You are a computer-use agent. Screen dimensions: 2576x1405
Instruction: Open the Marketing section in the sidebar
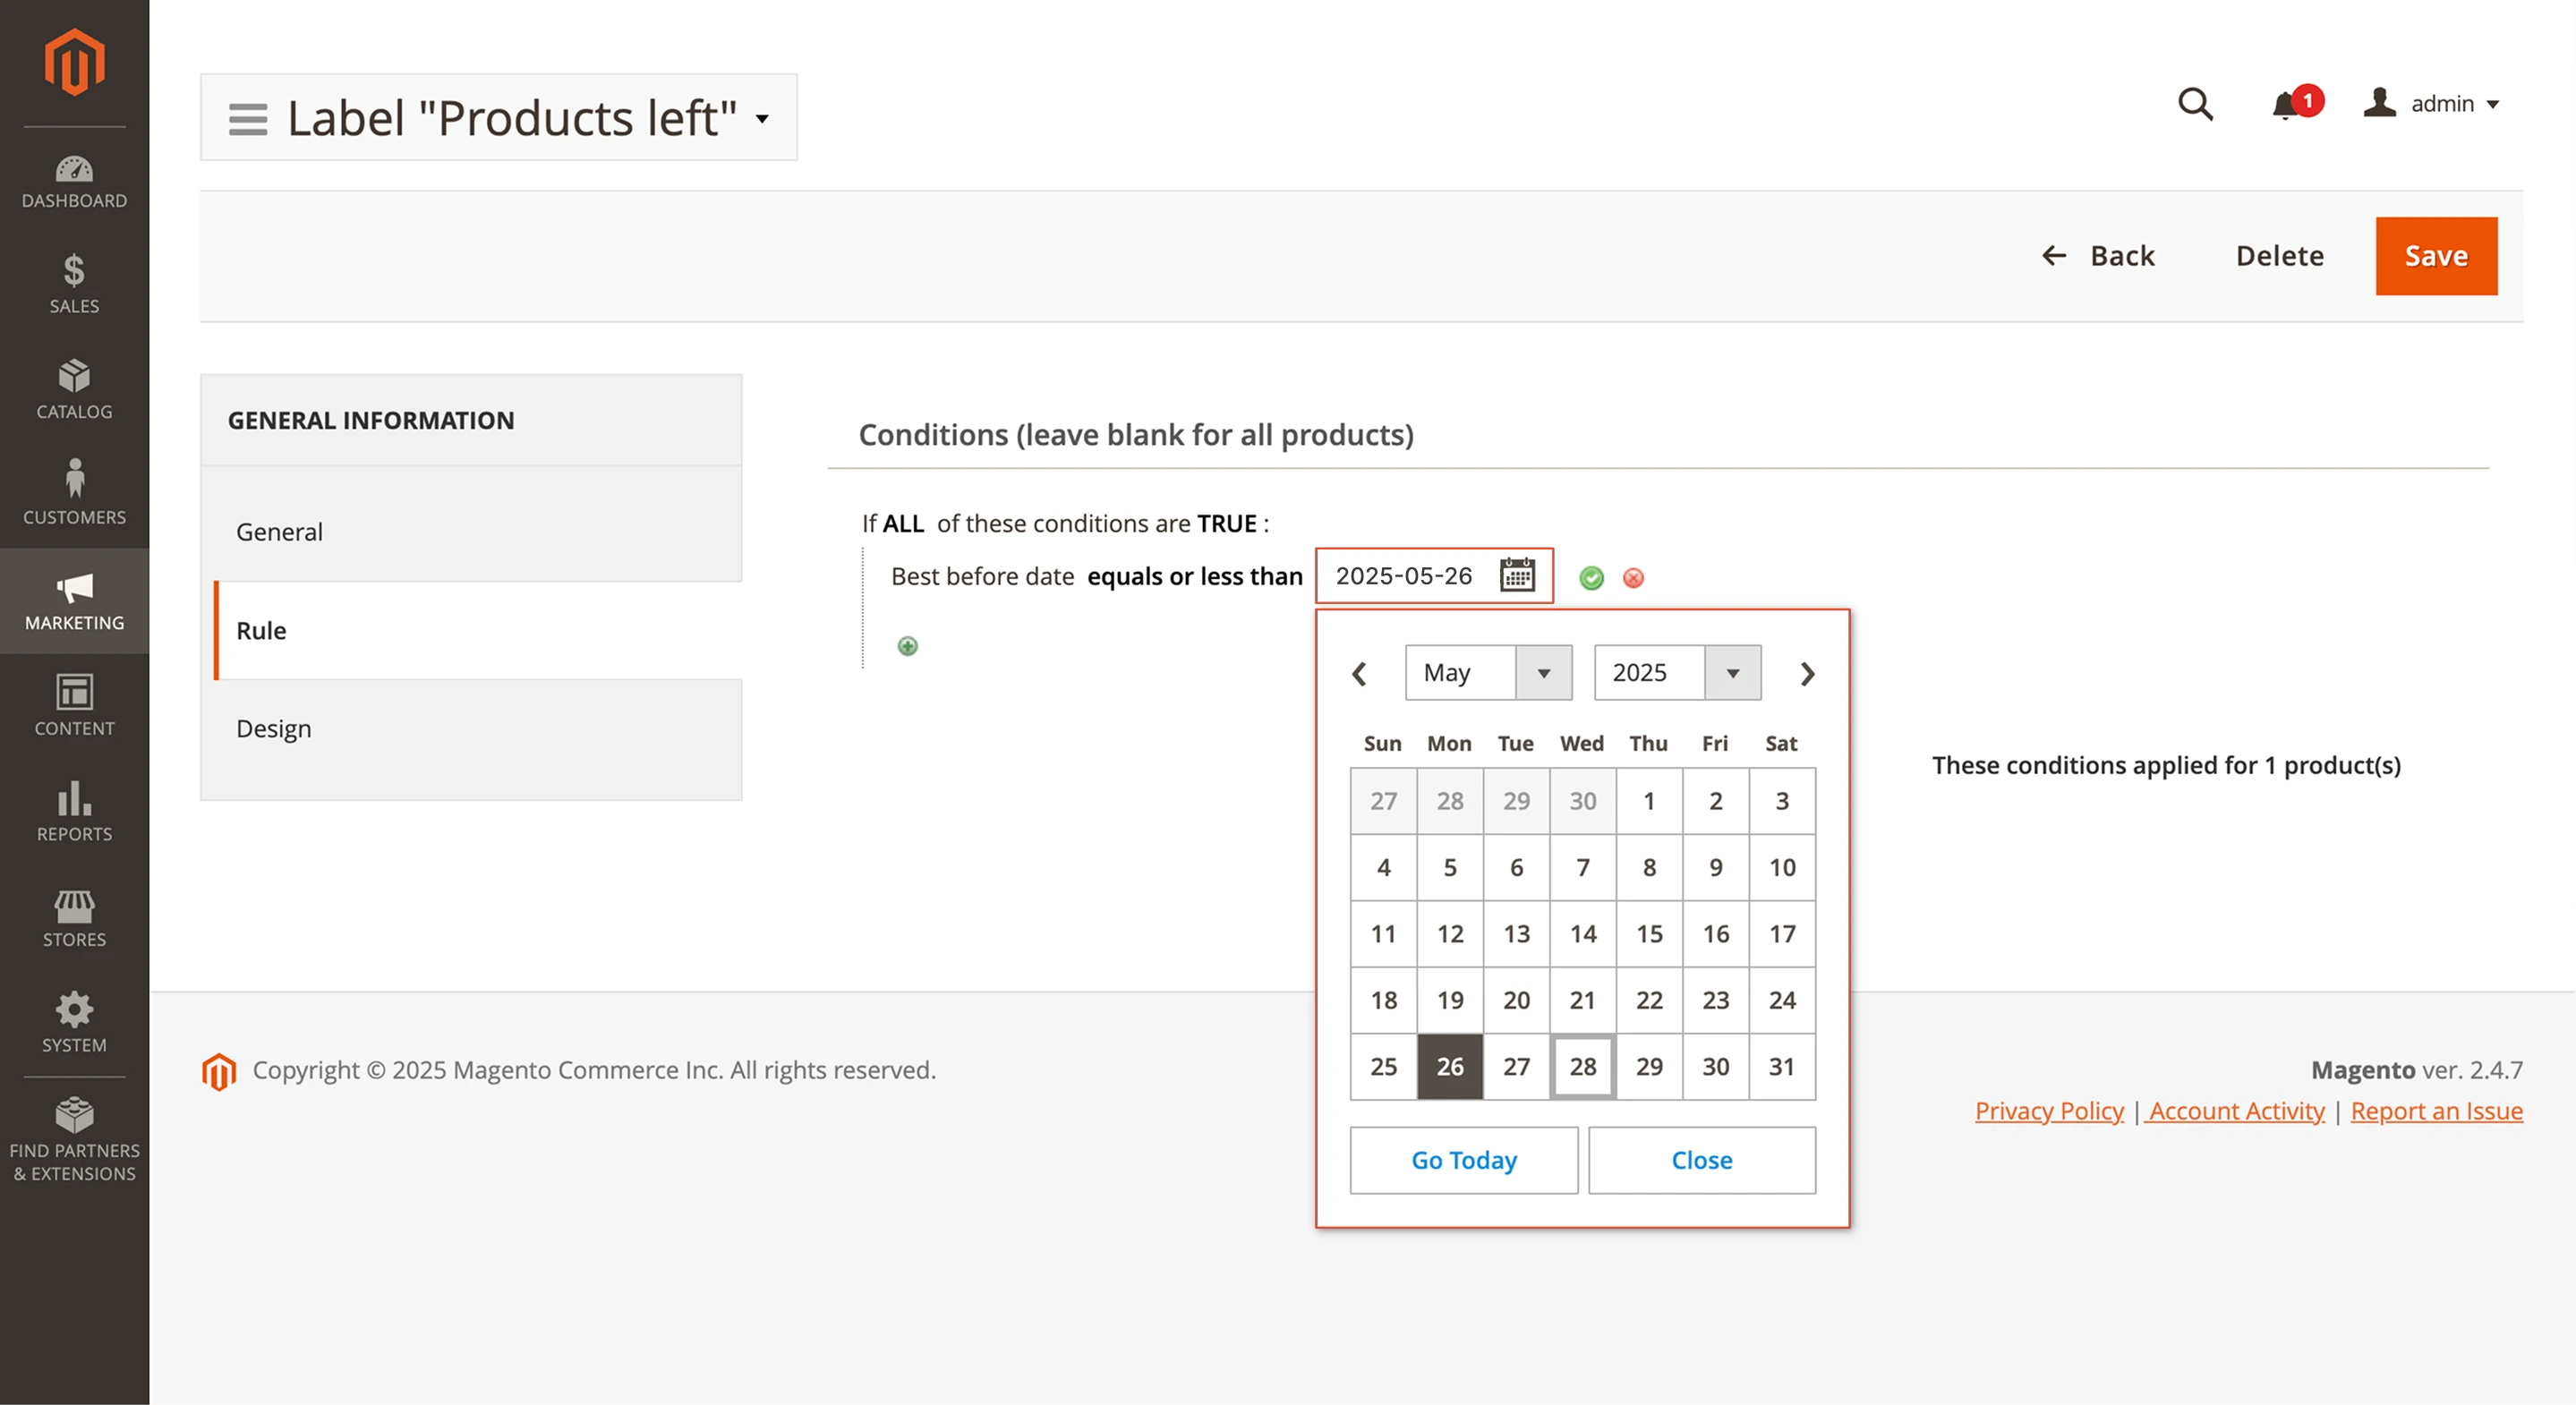click(74, 601)
